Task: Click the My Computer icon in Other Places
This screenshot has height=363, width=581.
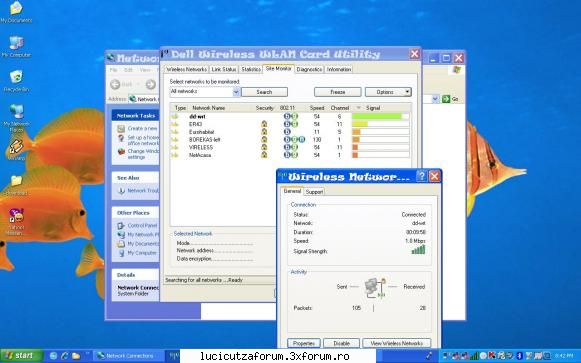Action: (121, 253)
